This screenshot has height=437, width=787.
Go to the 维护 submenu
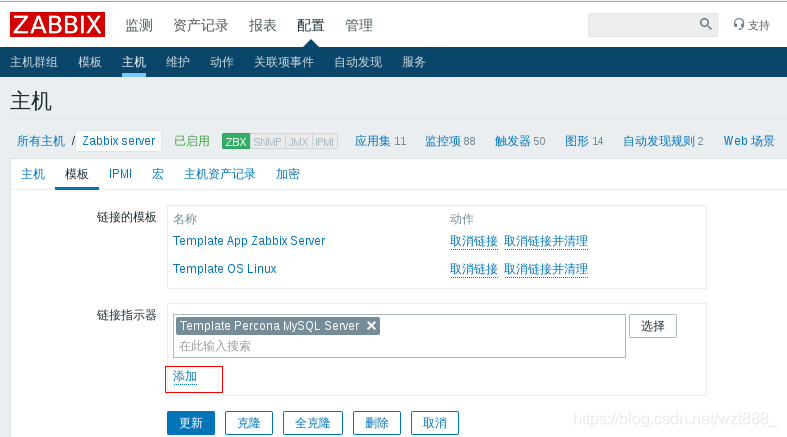[178, 62]
